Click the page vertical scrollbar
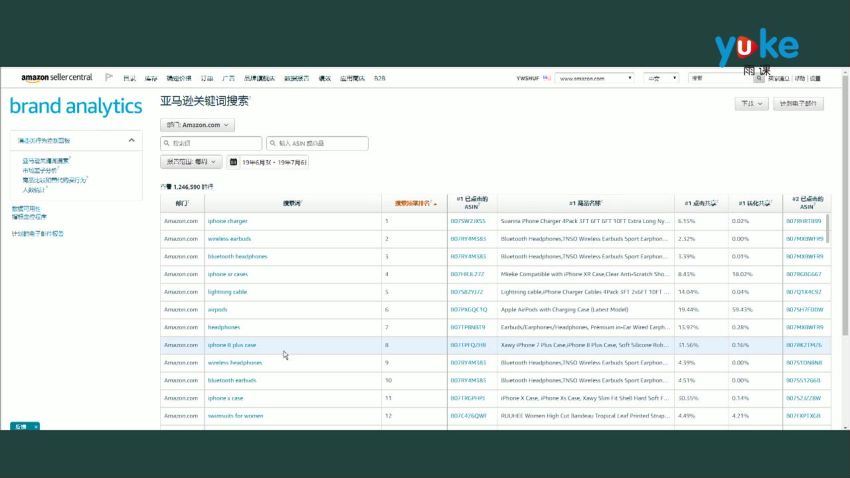This screenshot has height=478, width=850. coord(845,206)
